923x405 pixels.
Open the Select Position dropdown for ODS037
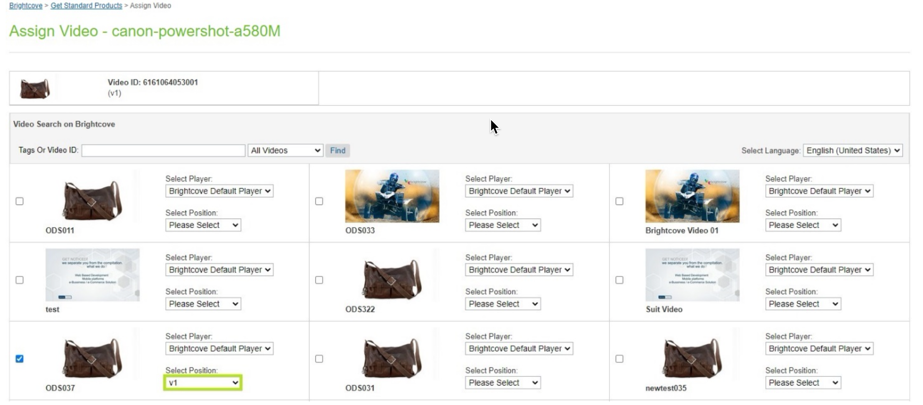pyautogui.click(x=204, y=383)
